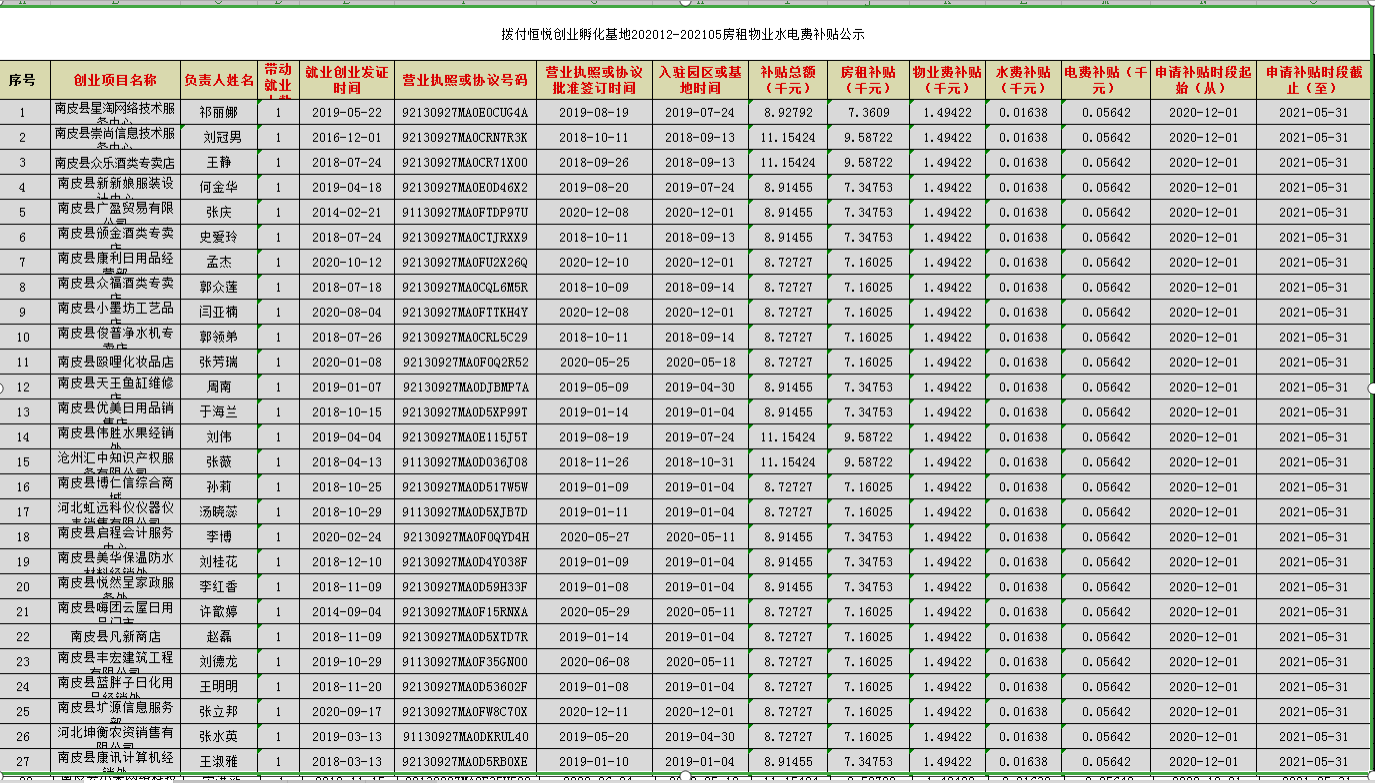The height and width of the screenshot is (783, 1375).
Task: Click the row number 15 cell
Action: point(23,462)
